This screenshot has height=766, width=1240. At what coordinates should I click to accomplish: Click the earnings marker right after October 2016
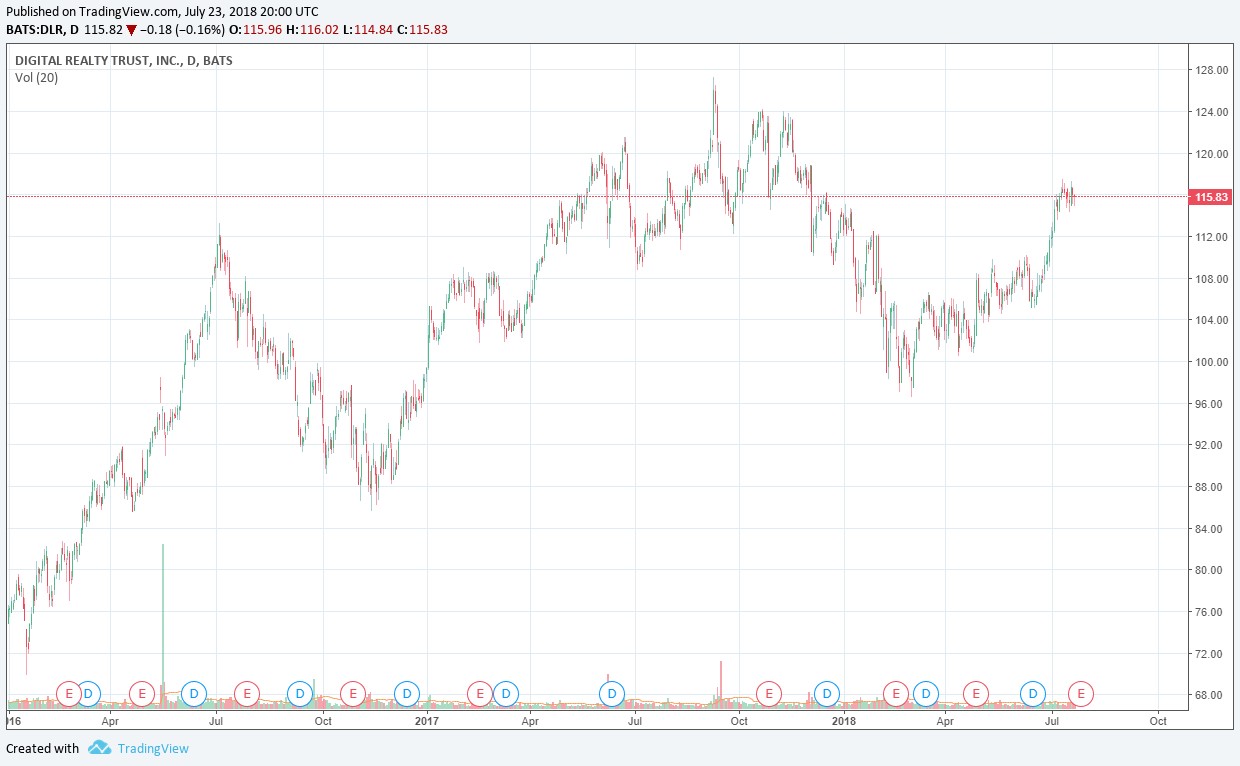click(x=352, y=693)
